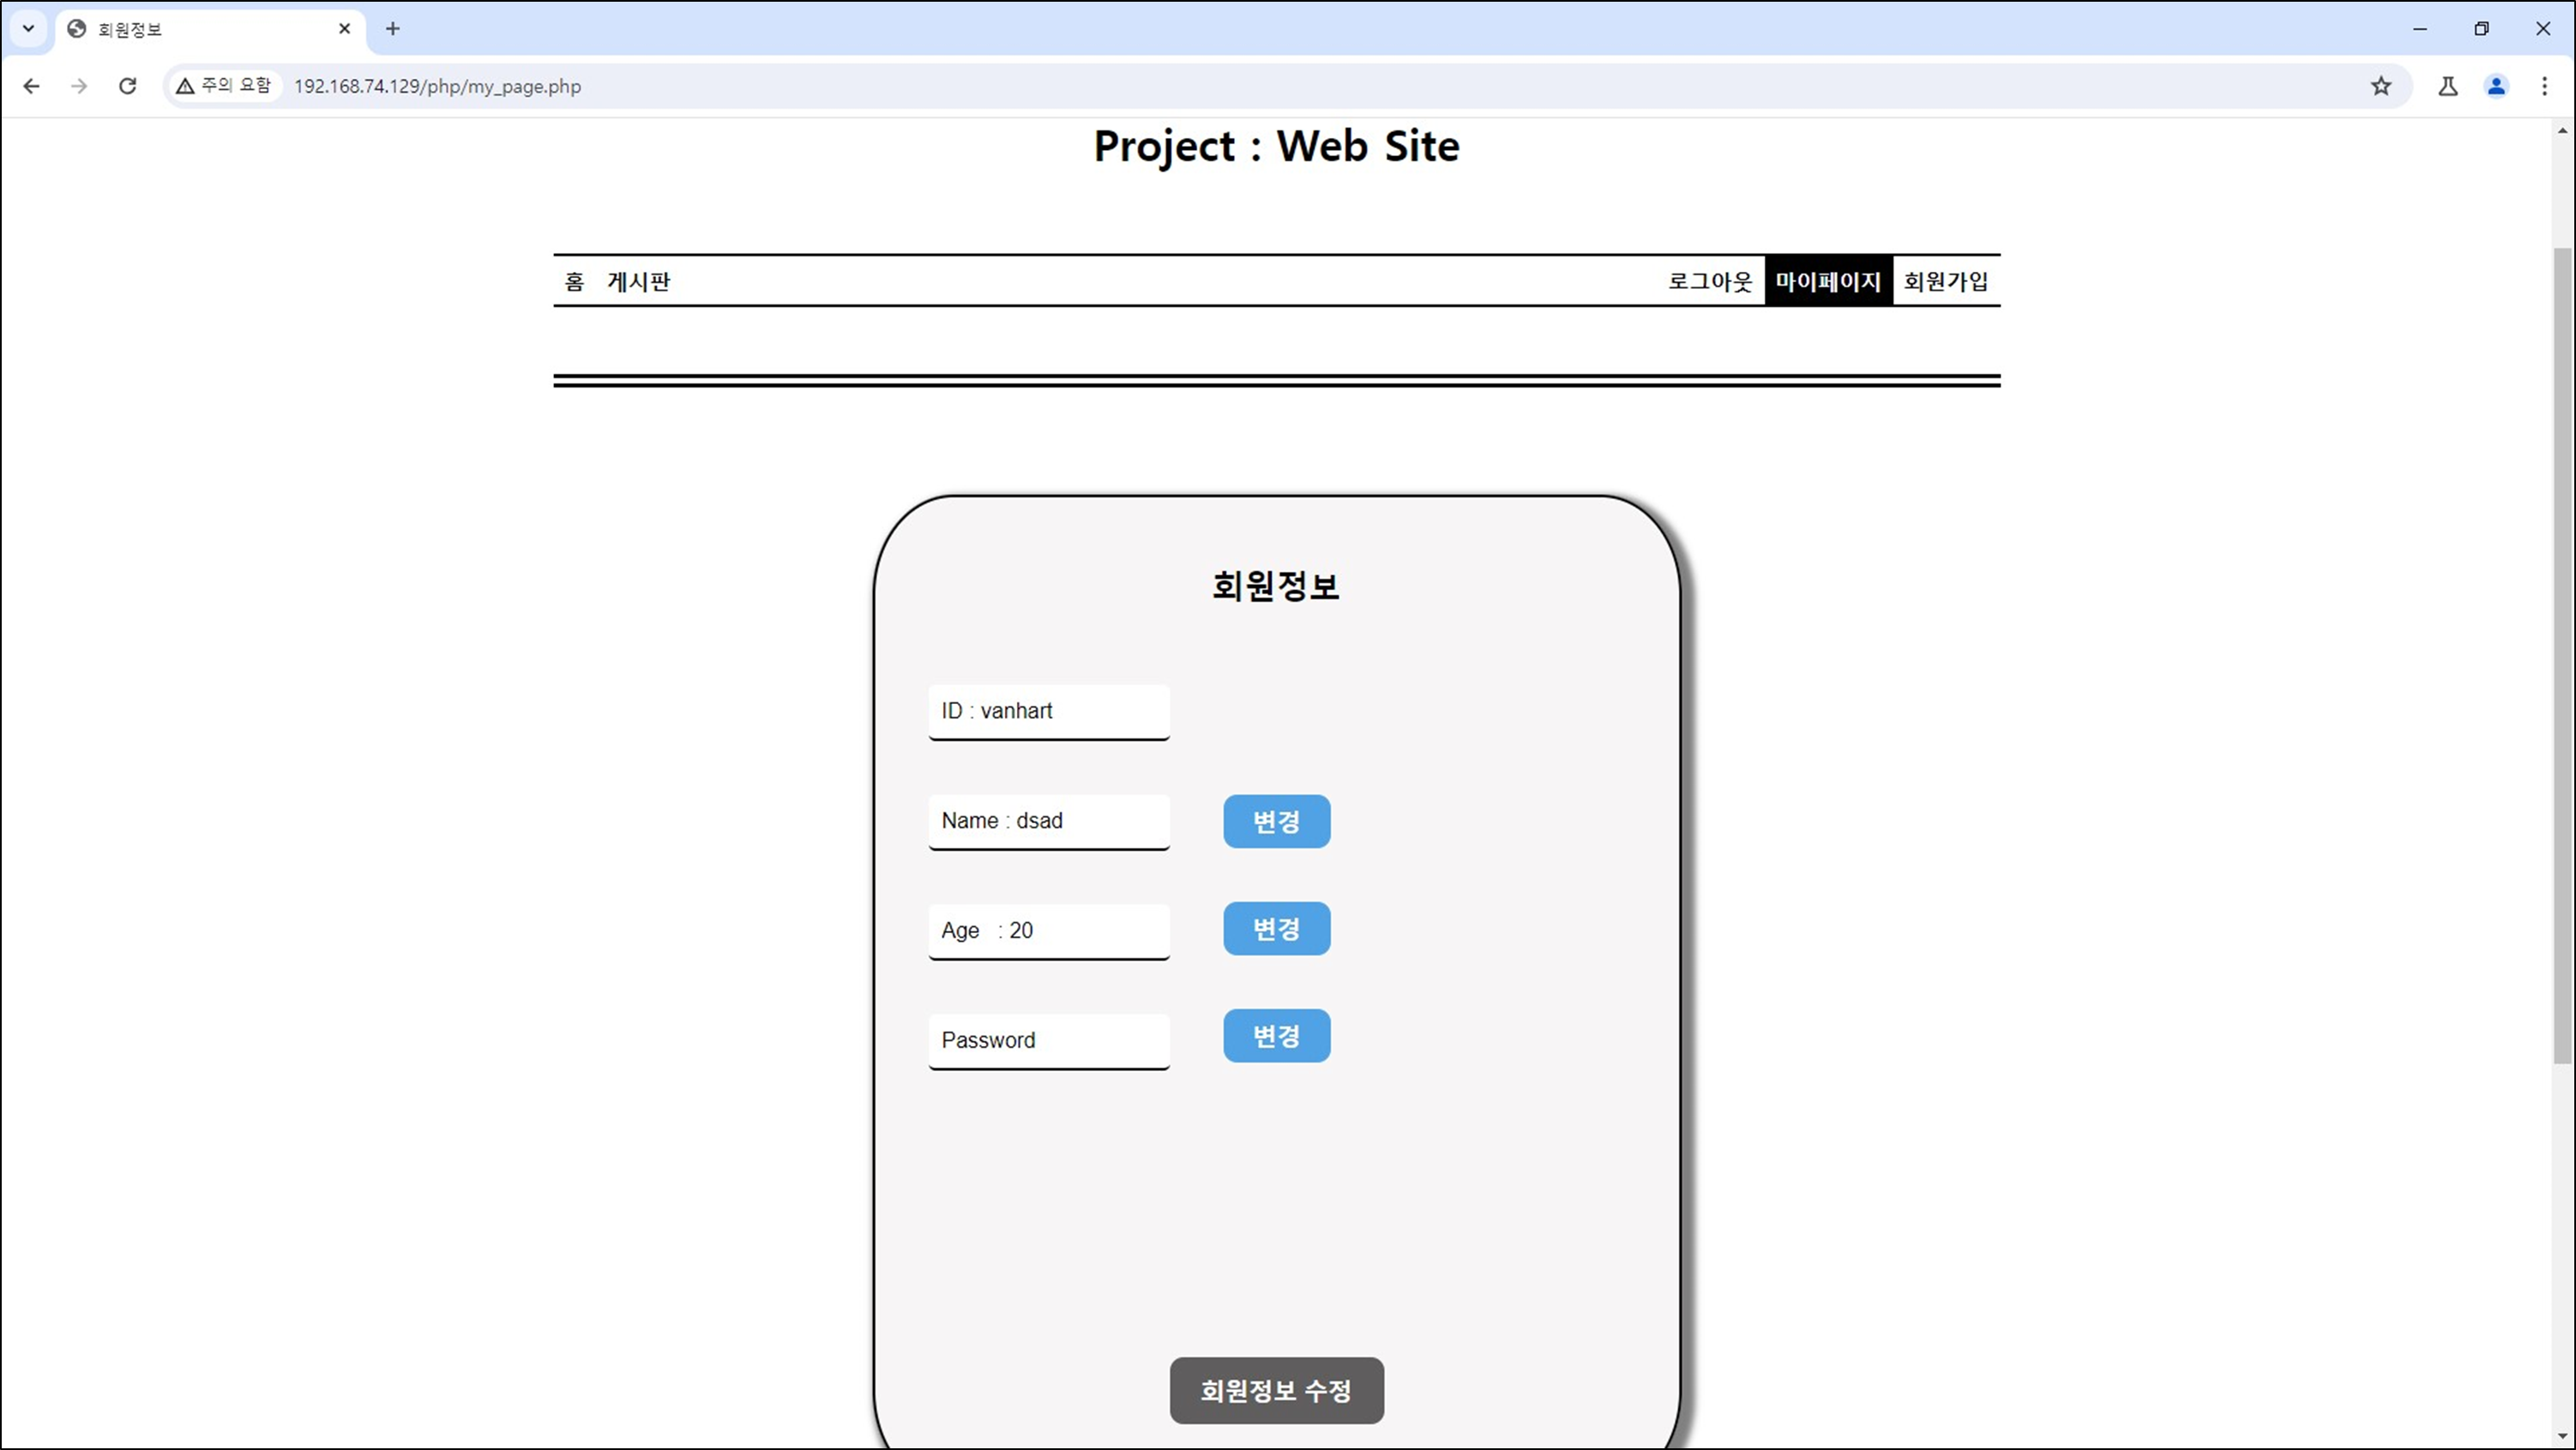Bookmark this page with the star icon
Image resolution: width=2576 pixels, height=1450 pixels.
pos(2381,86)
